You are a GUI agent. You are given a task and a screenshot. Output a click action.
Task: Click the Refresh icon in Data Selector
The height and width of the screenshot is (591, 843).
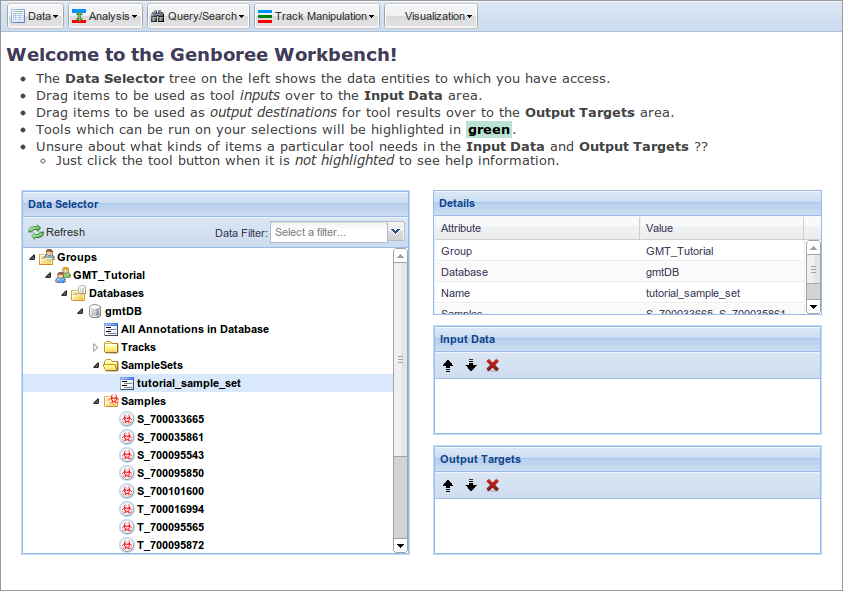point(36,232)
